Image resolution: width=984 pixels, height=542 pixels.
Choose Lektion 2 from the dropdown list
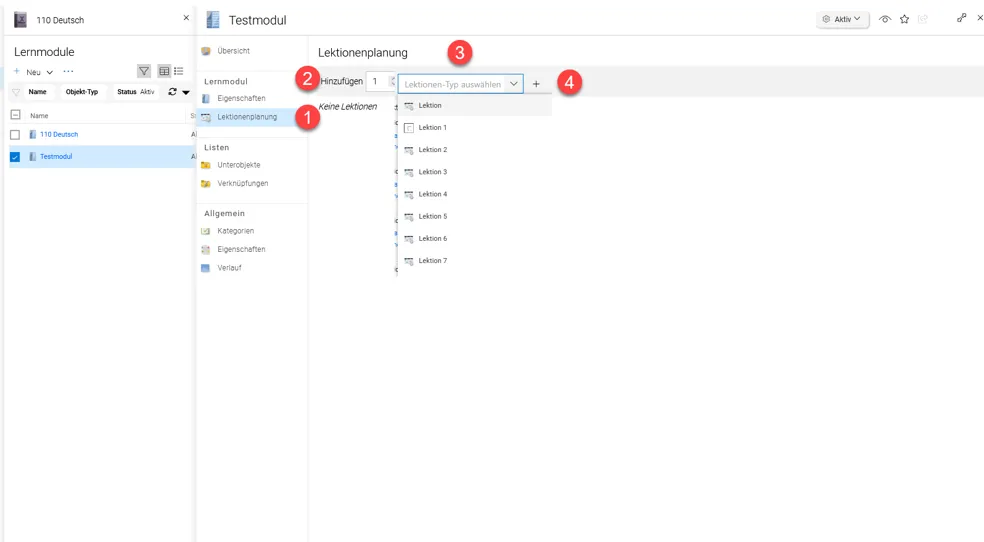[475, 150]
